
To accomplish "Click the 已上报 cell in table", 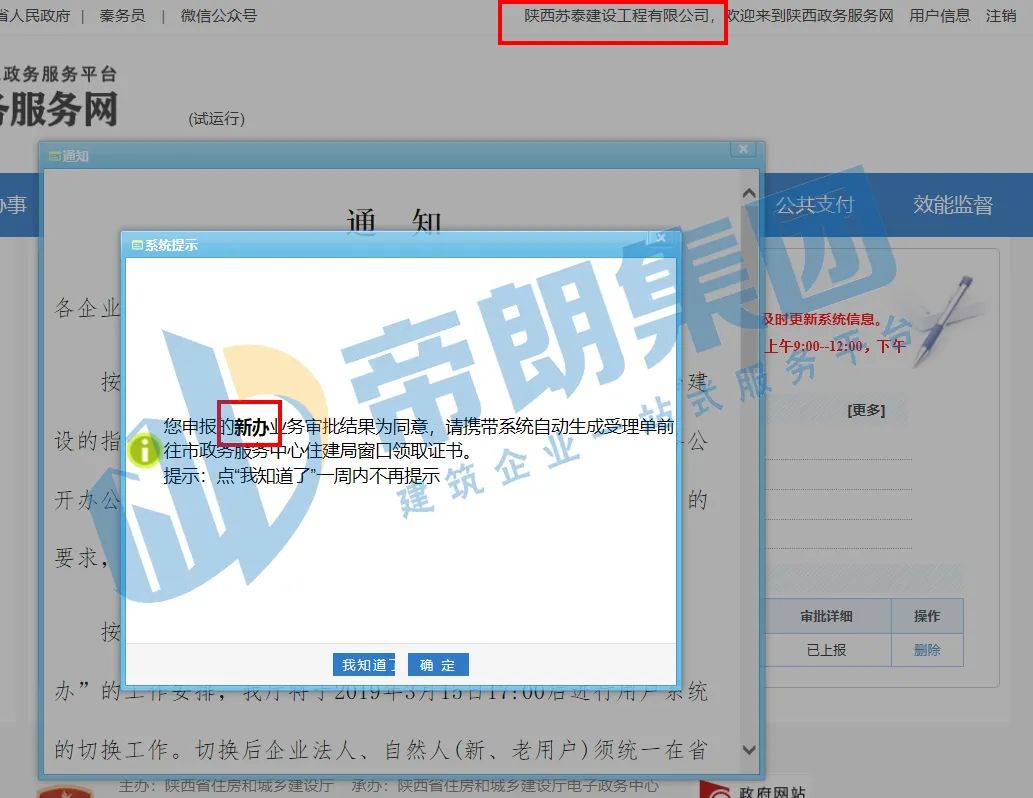I will pos(826,650).
